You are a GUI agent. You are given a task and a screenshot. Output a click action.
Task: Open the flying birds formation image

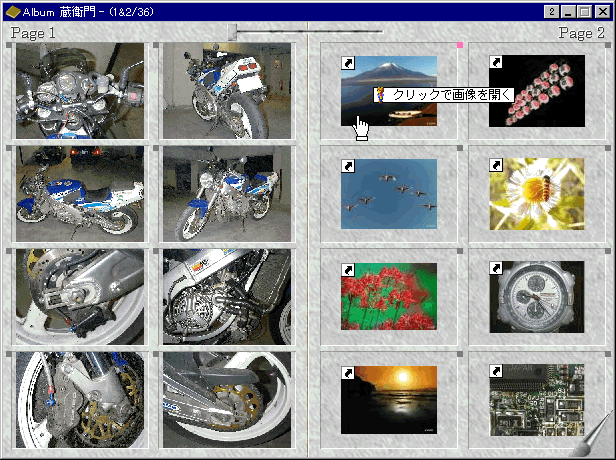click(389, 194)
